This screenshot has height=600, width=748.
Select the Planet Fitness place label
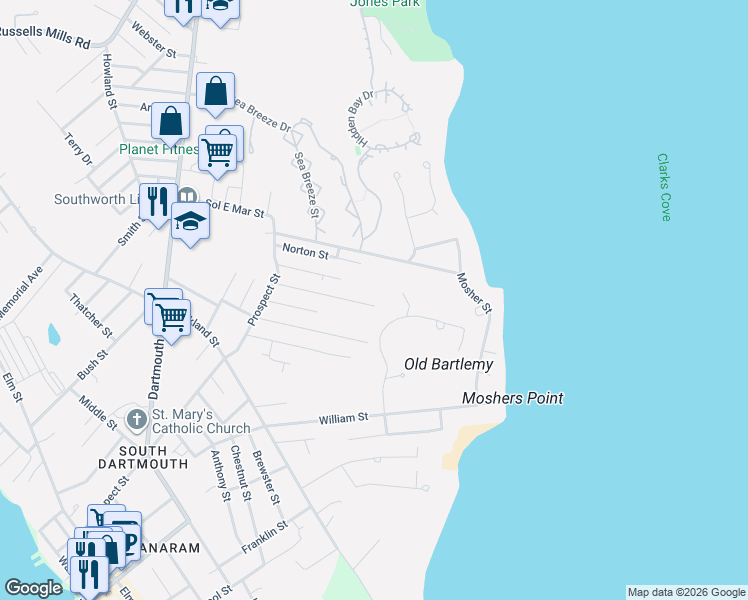(x=159, y=149)
